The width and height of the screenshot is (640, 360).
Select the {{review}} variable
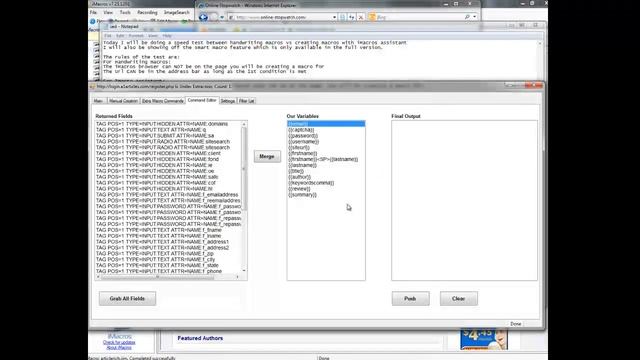(x=326, y=189)
